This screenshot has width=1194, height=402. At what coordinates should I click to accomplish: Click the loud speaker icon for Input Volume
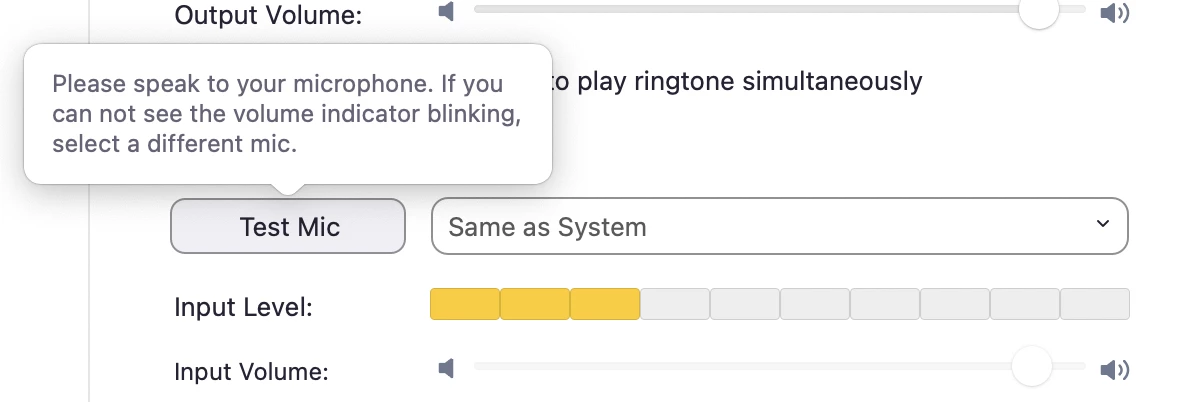coord(1113,371)
